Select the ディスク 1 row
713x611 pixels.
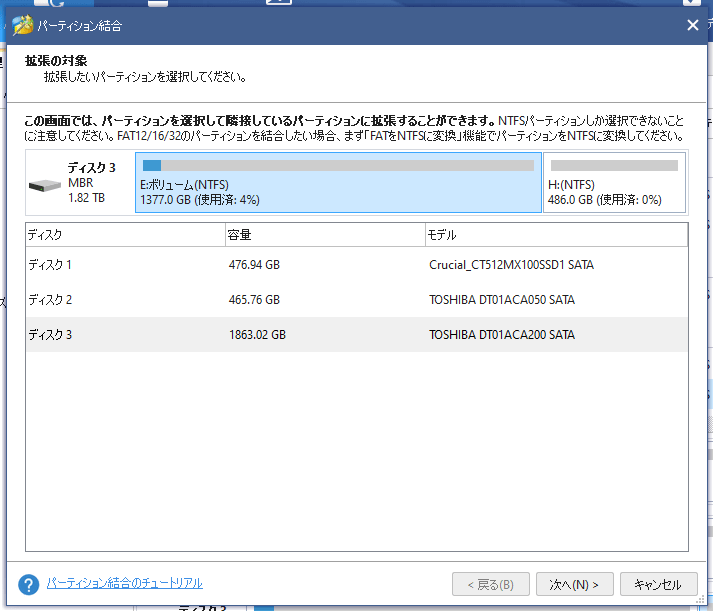(356, 265)
